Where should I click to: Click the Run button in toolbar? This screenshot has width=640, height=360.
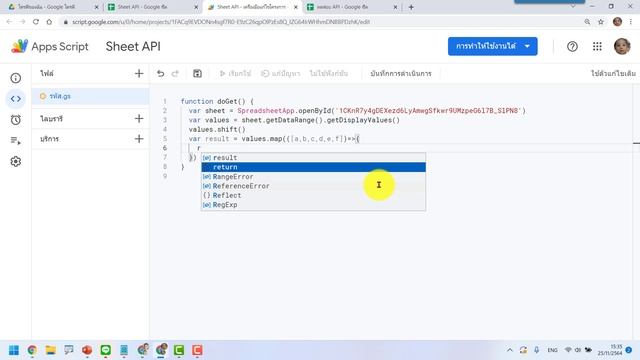(x=235, y=73)
